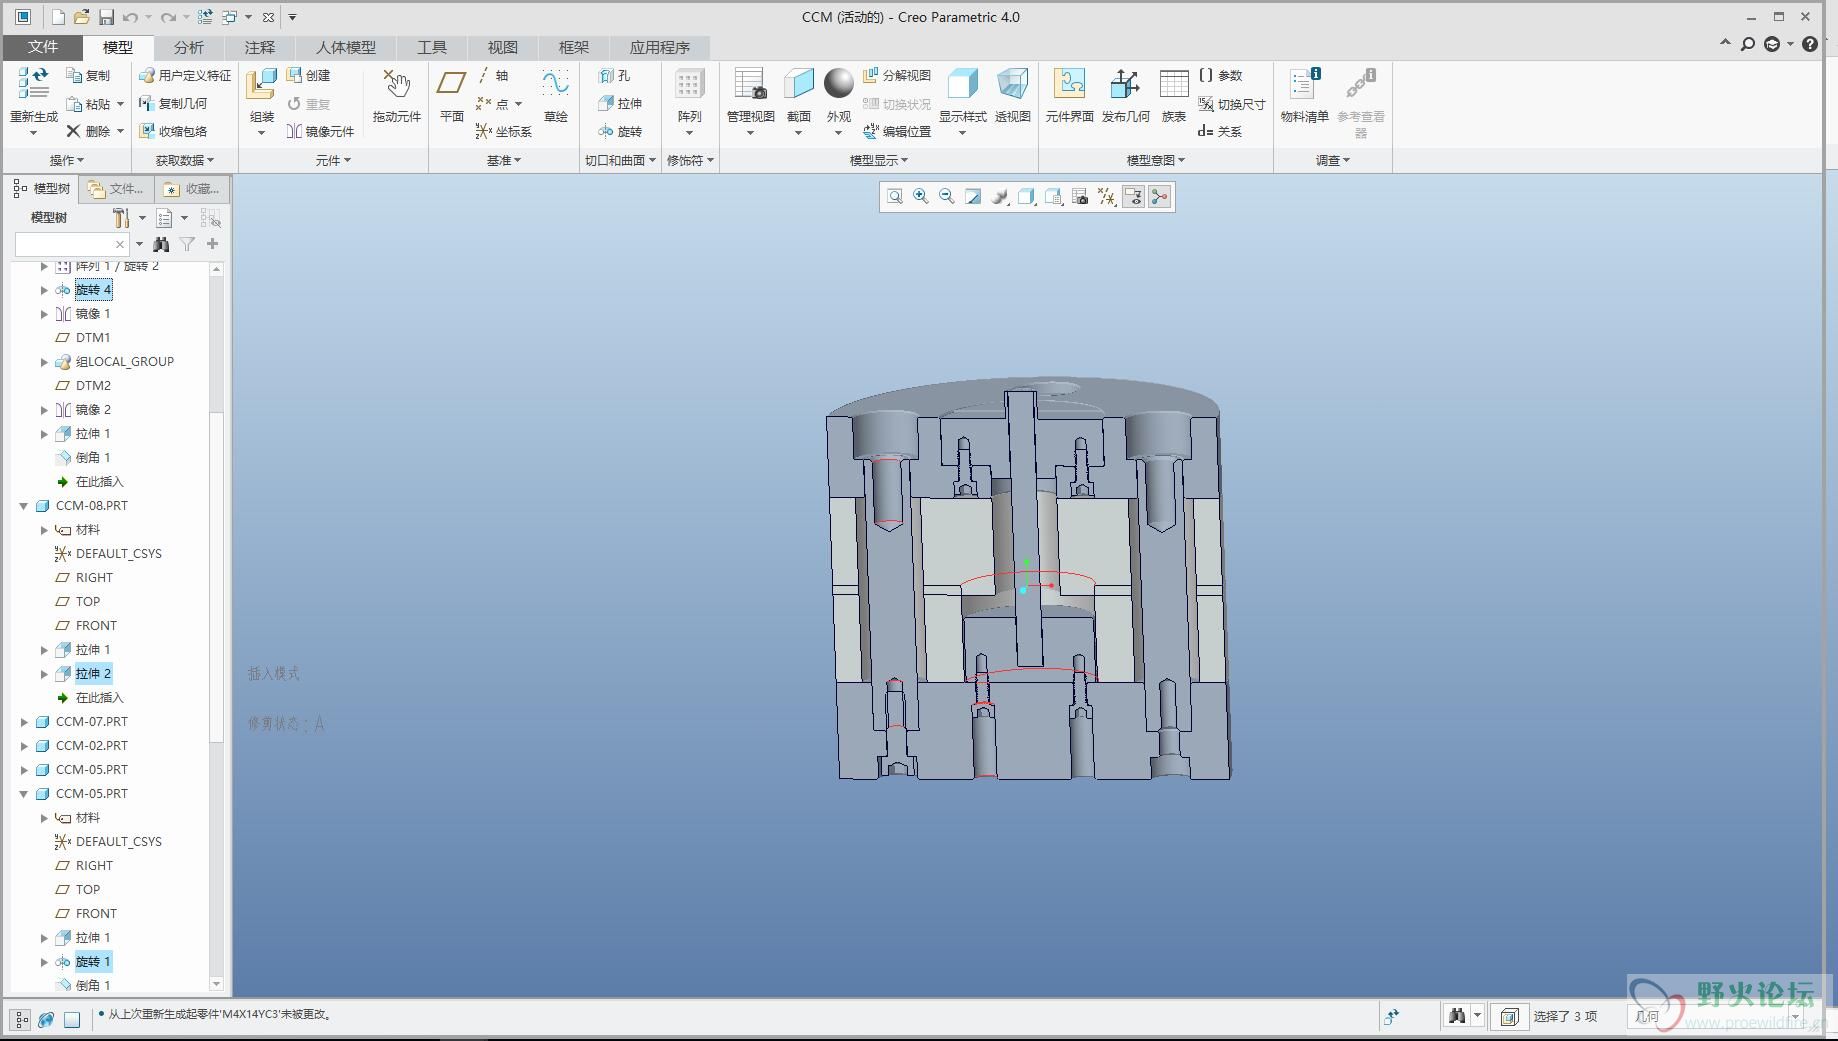This screenshot has width=1838, height=1041.
Task: Click the Save icon in quick access toolbar
Action: click(x=106, y=17)
